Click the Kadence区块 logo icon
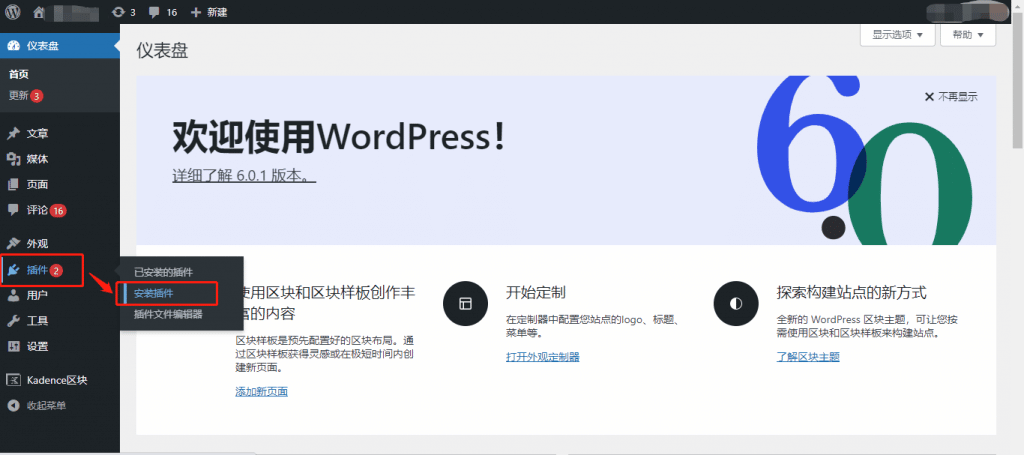 tap(13, 380)
